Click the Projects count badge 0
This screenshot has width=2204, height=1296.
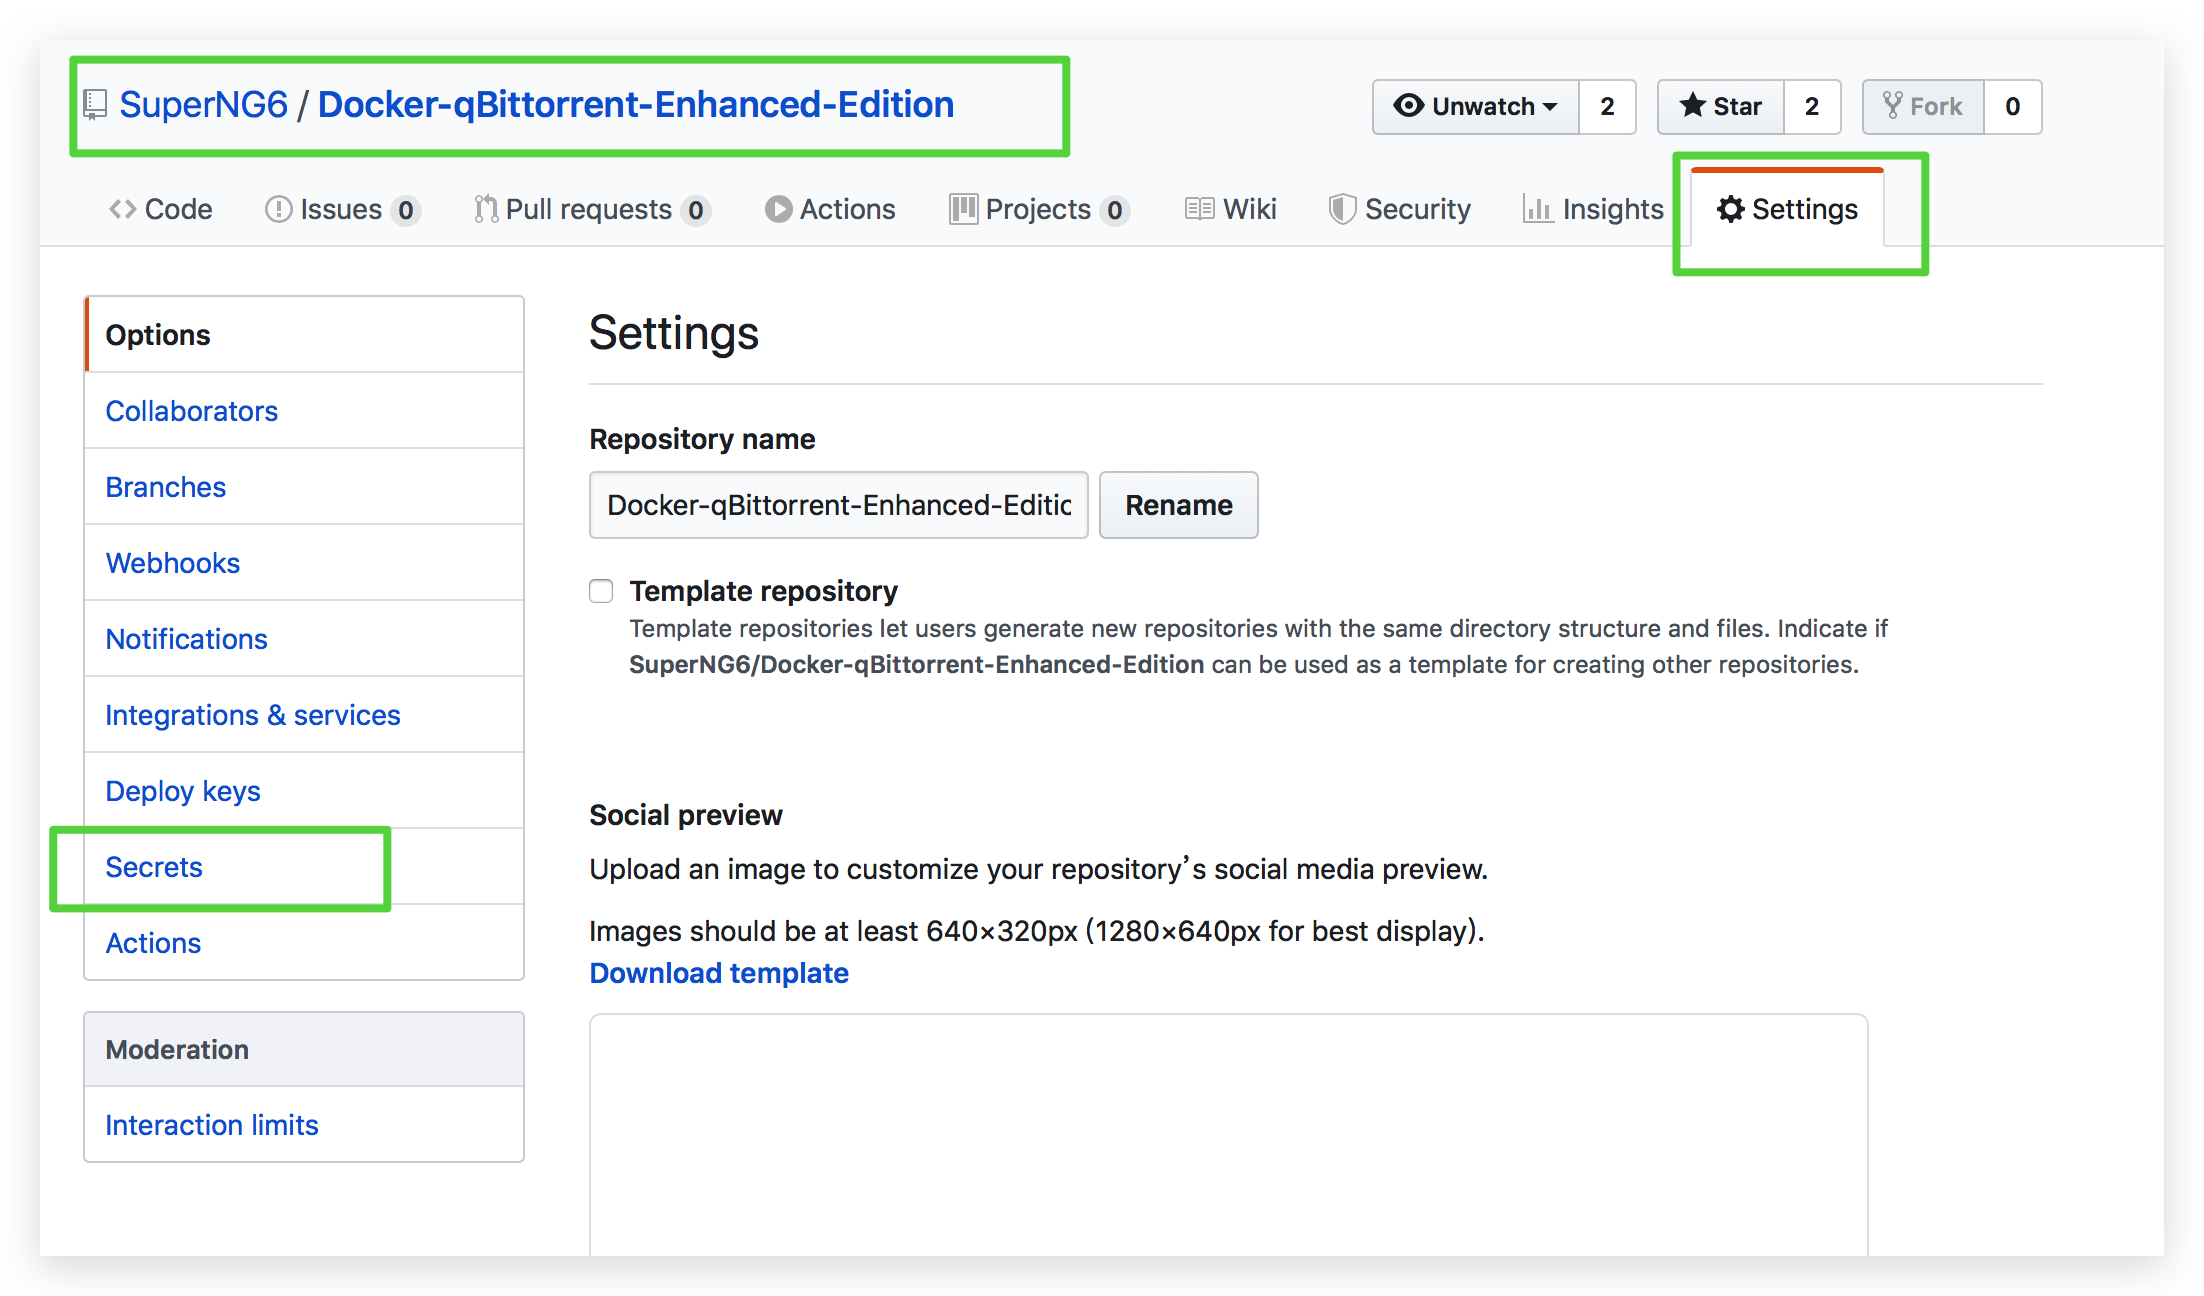pos(1114,210)
